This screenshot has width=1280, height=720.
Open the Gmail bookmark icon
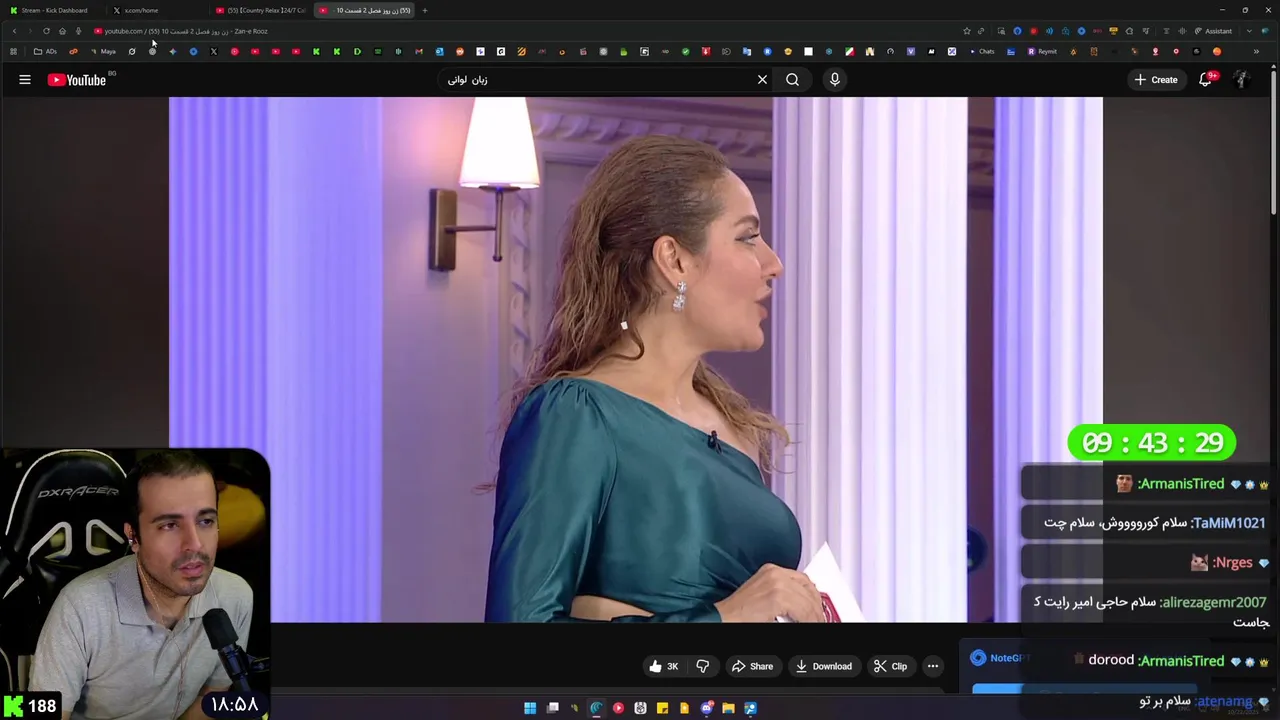(x=419, y=51)
